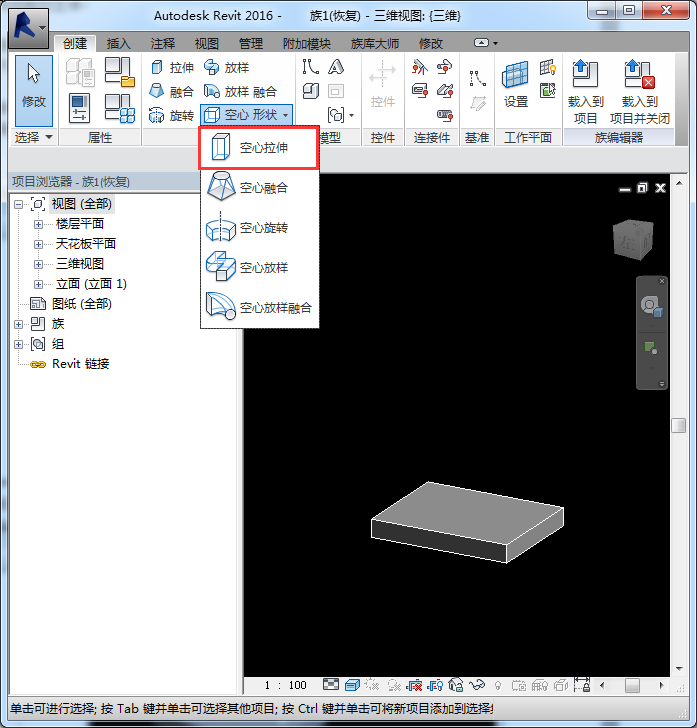Toggle the crop view icon in view bar
The image size is (697, 728).
pyautogui.click(x=412, y=685)
